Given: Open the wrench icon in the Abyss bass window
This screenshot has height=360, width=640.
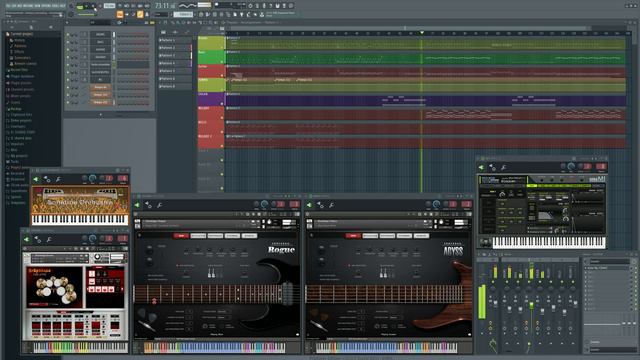Looking at the screenshot, I should click(331, 205).
